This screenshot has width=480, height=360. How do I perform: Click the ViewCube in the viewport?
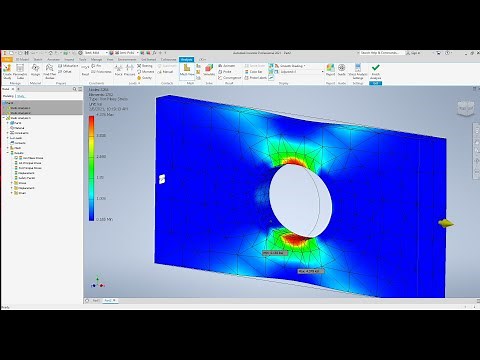pos(466,108)
